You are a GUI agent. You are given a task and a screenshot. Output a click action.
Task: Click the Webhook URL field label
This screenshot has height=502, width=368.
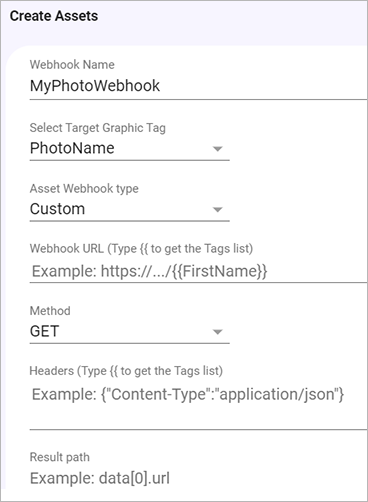tap(141, 248)
